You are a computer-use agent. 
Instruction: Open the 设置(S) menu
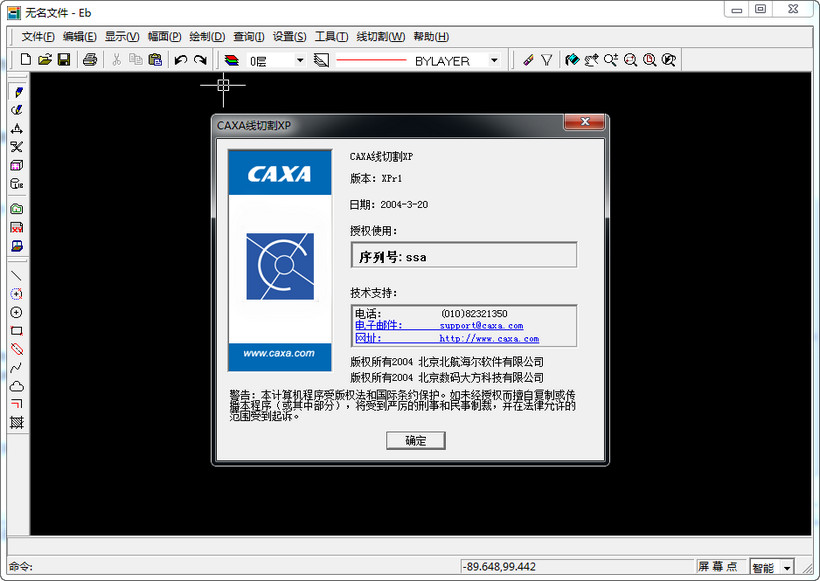[x=289, y=37]
